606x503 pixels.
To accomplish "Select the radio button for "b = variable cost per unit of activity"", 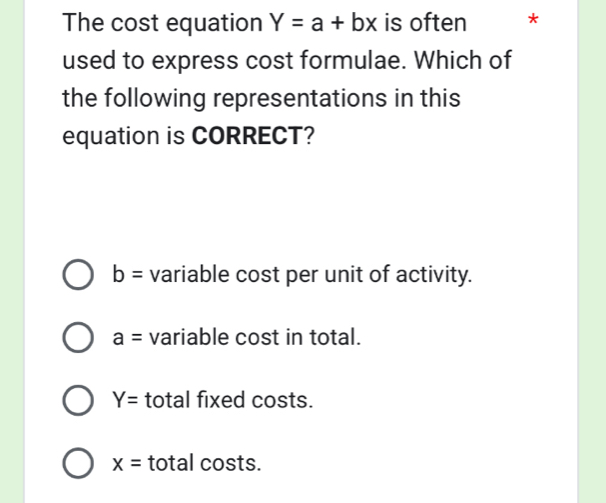I will [79, 274].
